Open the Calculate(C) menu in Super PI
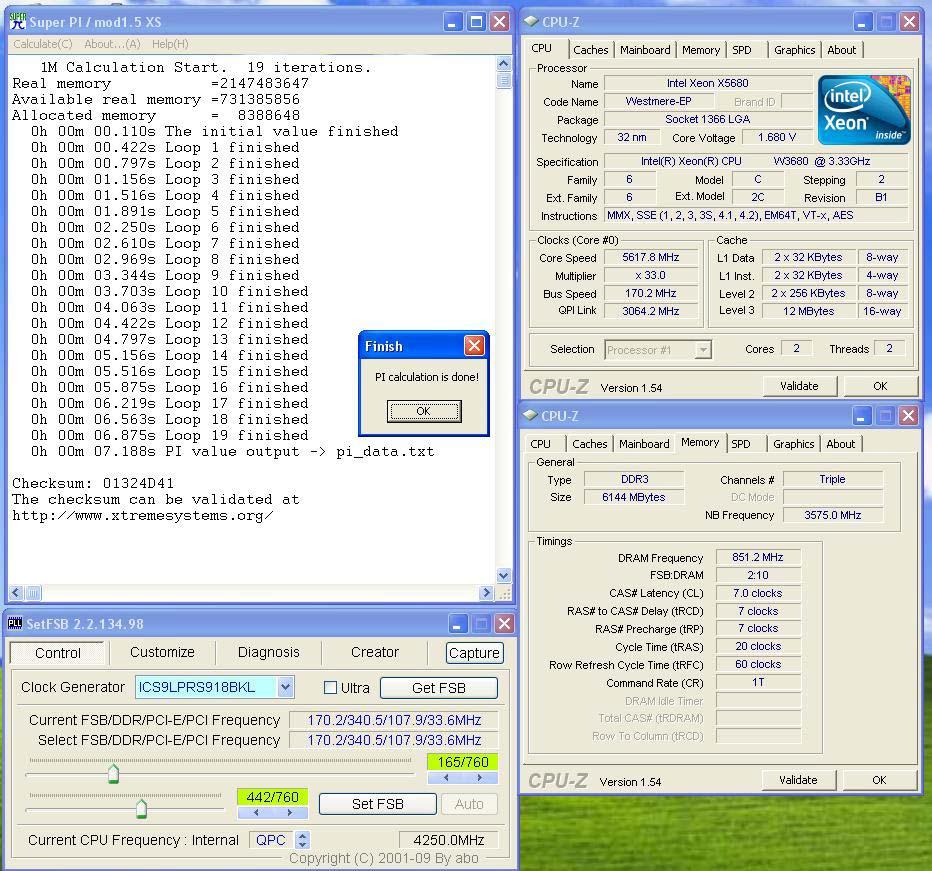This screenshot has height=871, width=932. [x=43, y=44]
